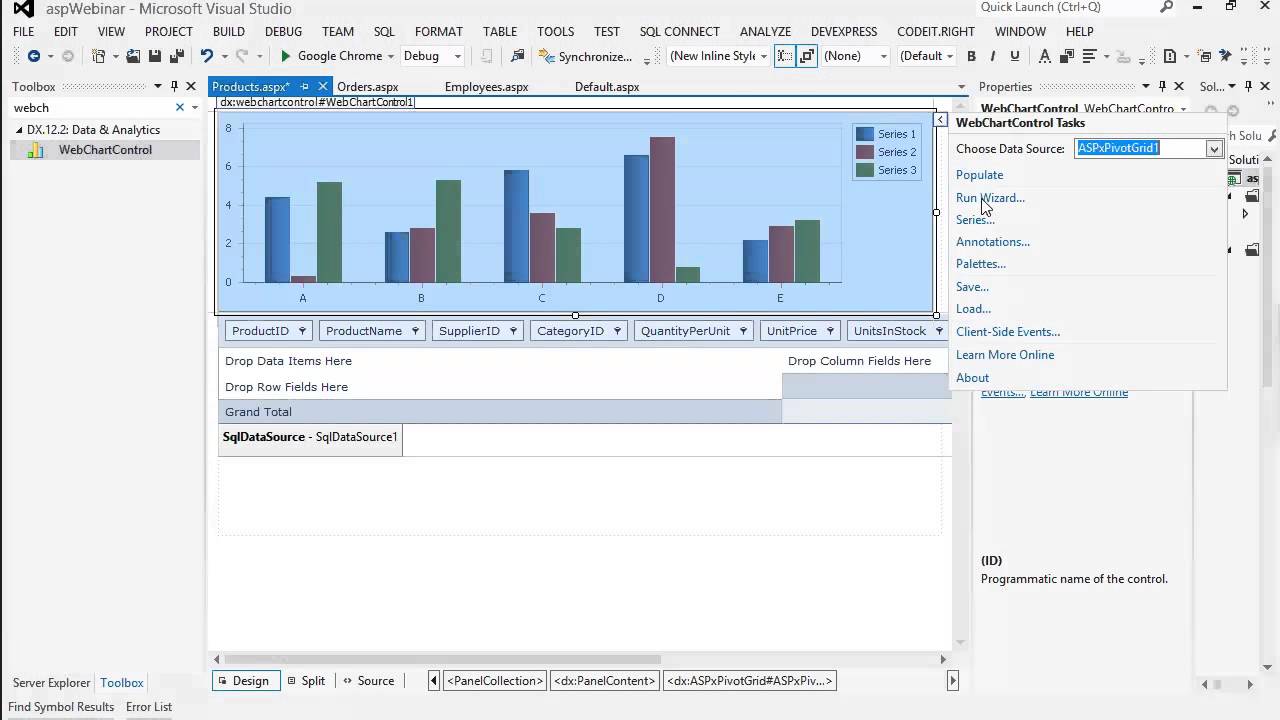Open the Server Explorer tab
This screenshot has height=720, width=1280.
point(51,683)
